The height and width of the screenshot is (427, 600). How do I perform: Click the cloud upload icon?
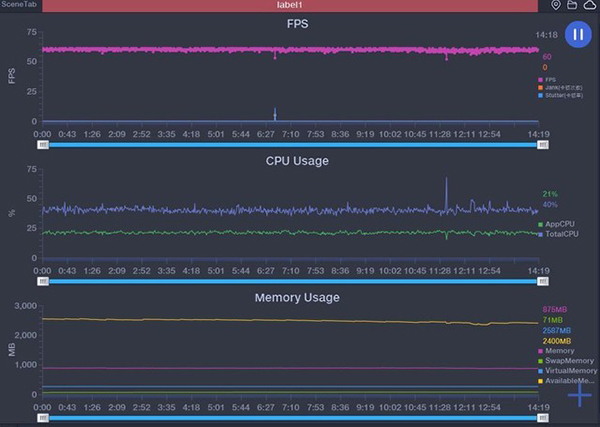(x=590, y=6)
